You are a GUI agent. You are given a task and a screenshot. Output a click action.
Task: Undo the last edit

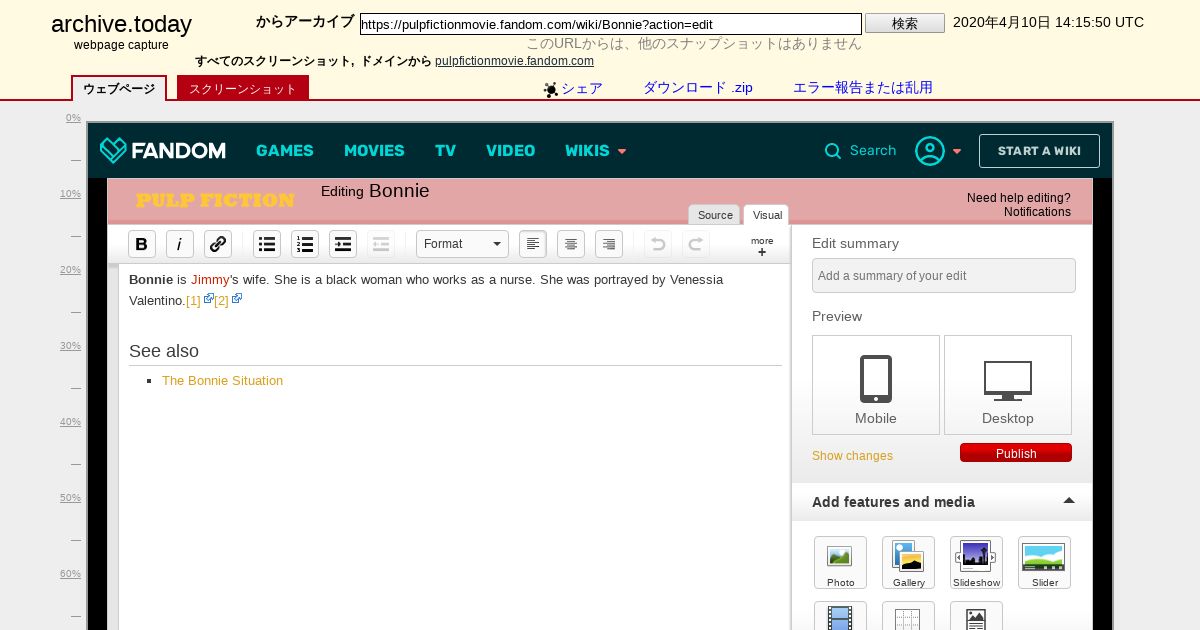pyautogui.click(x=658, y=244)
